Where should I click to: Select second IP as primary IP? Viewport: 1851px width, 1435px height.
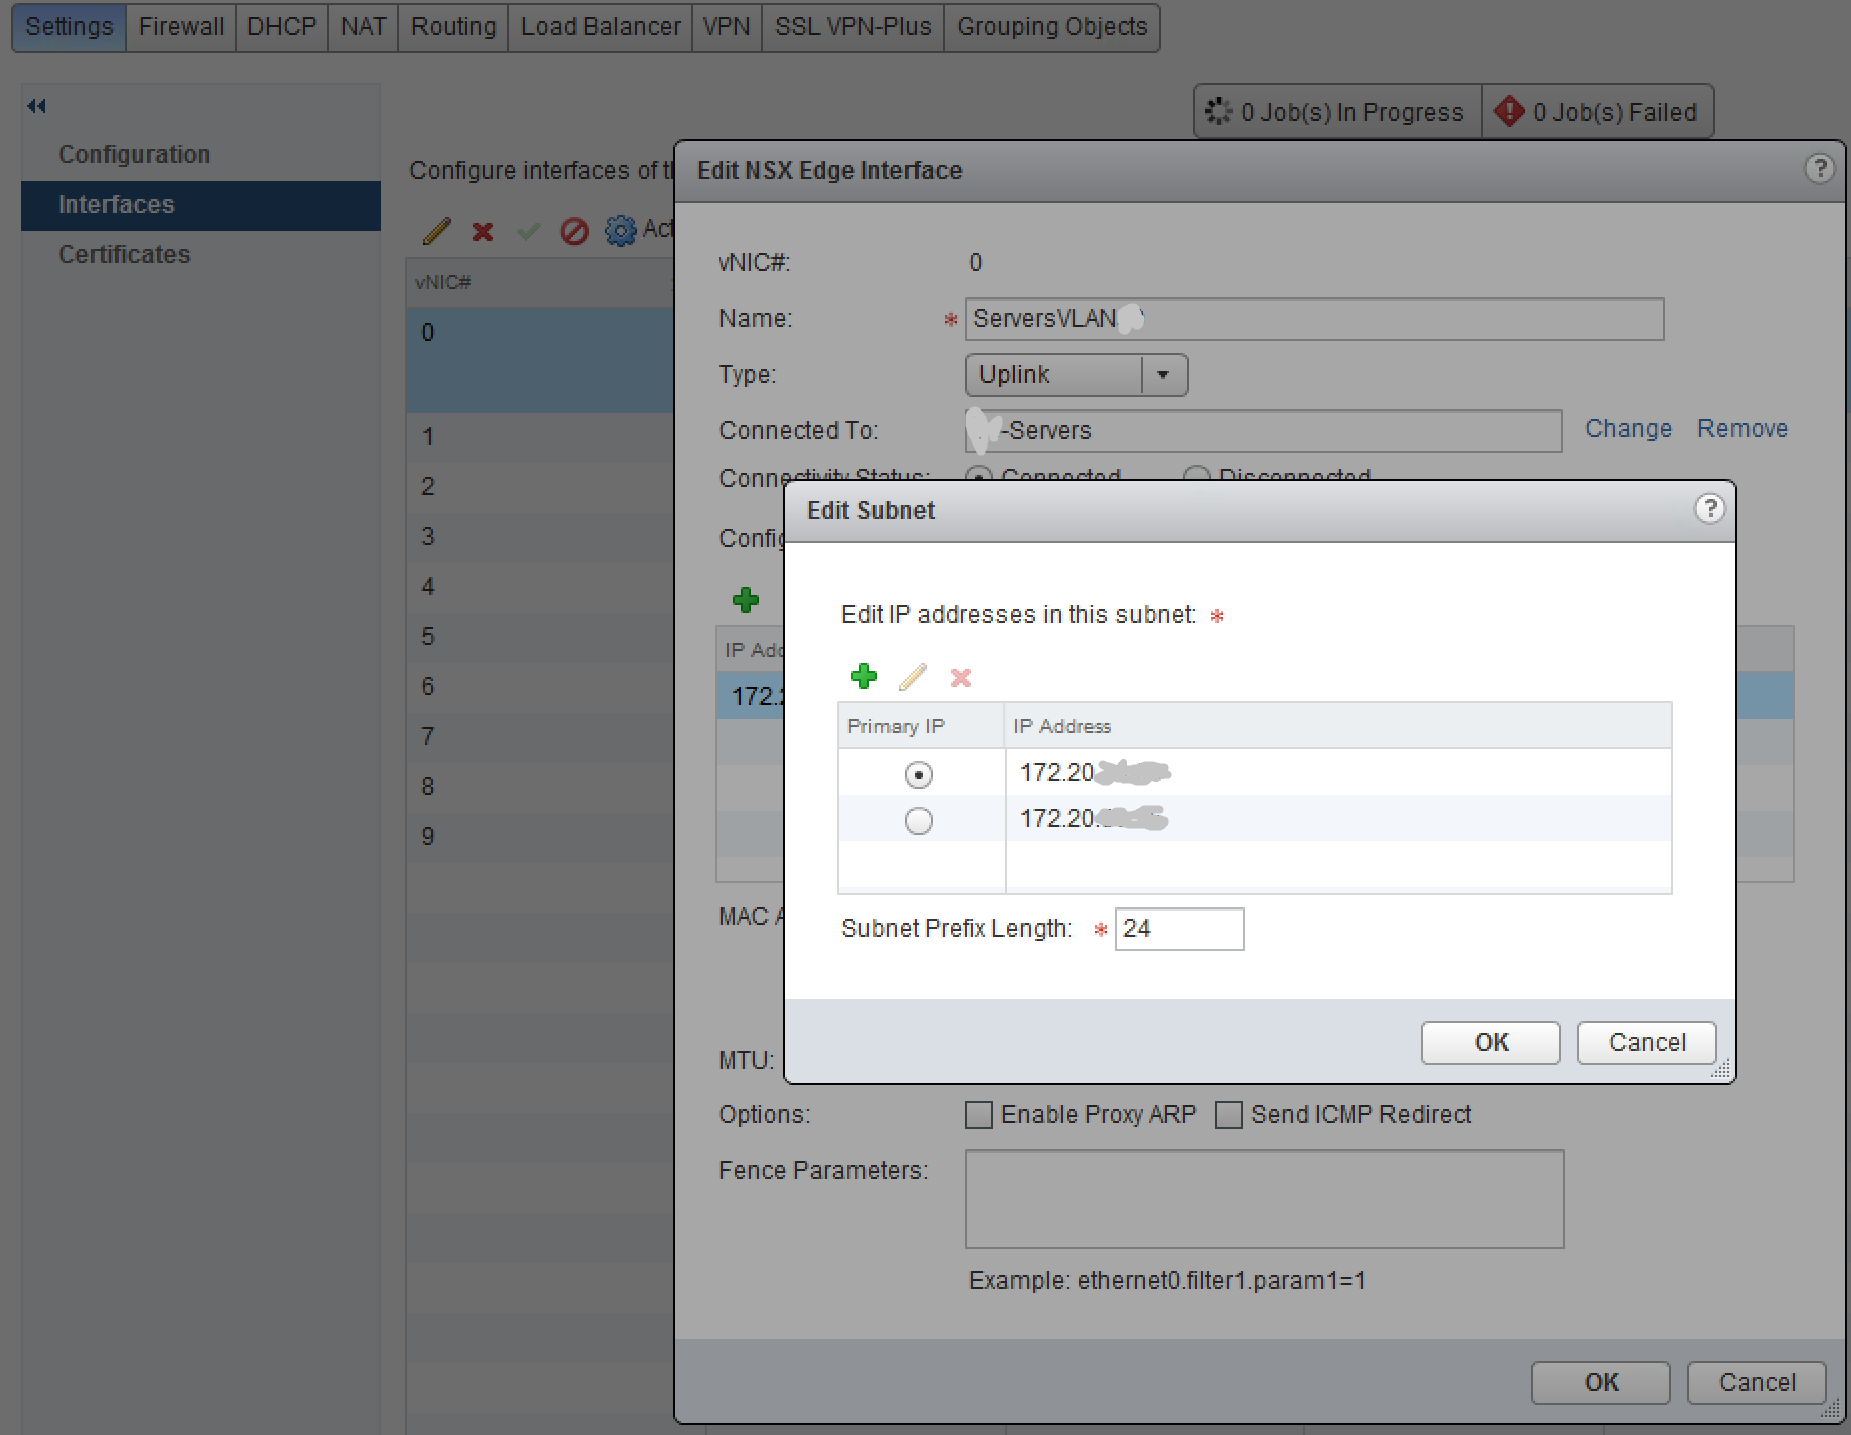tap(918, 821)
